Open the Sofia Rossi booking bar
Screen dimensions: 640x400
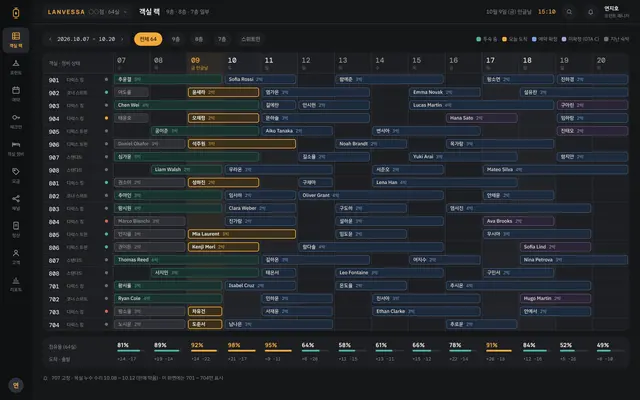pos(260,79)
